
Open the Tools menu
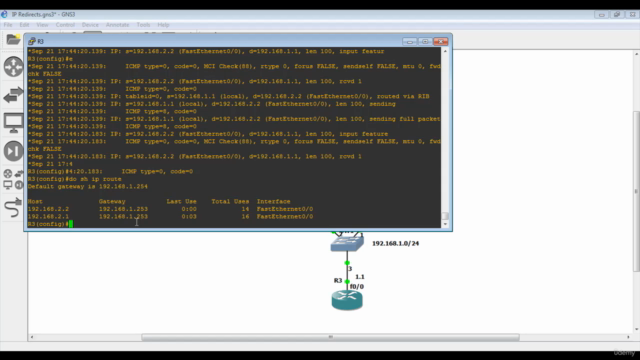(x=143, y=25)
